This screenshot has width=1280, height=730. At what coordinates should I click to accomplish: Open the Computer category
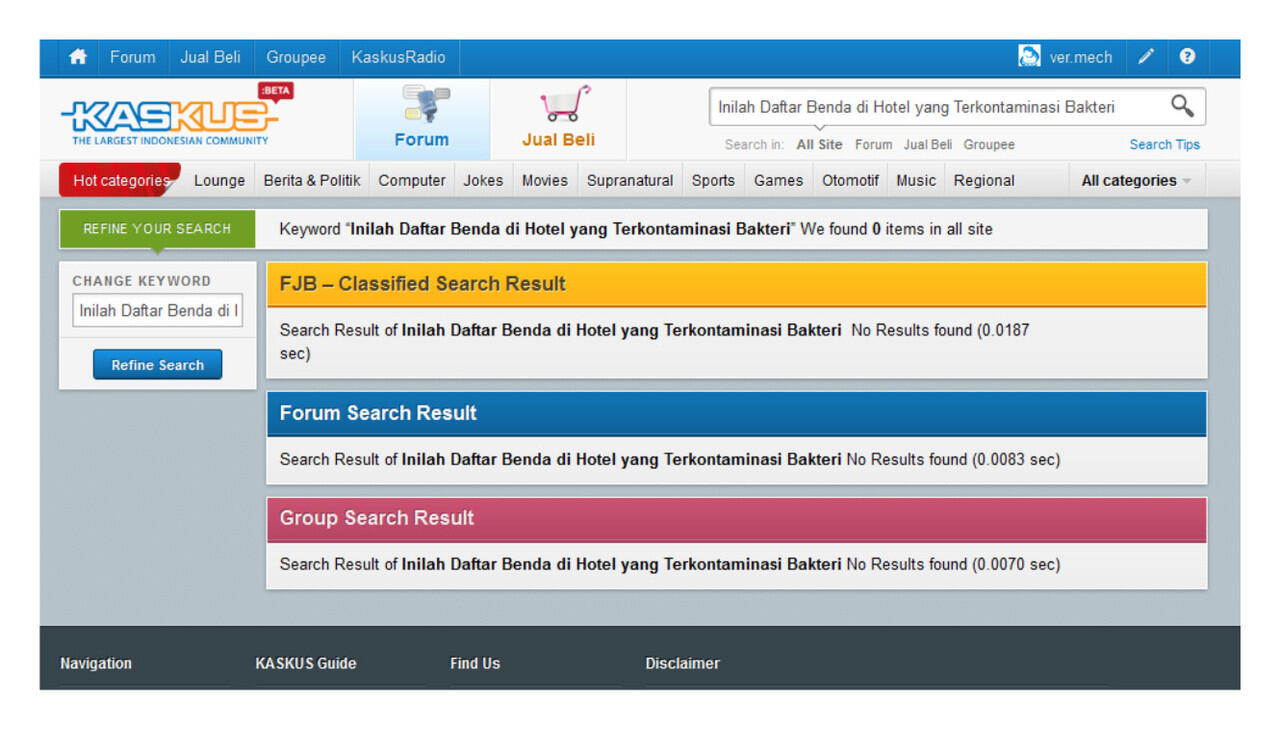pyautogui.click(x=412, y=181)
